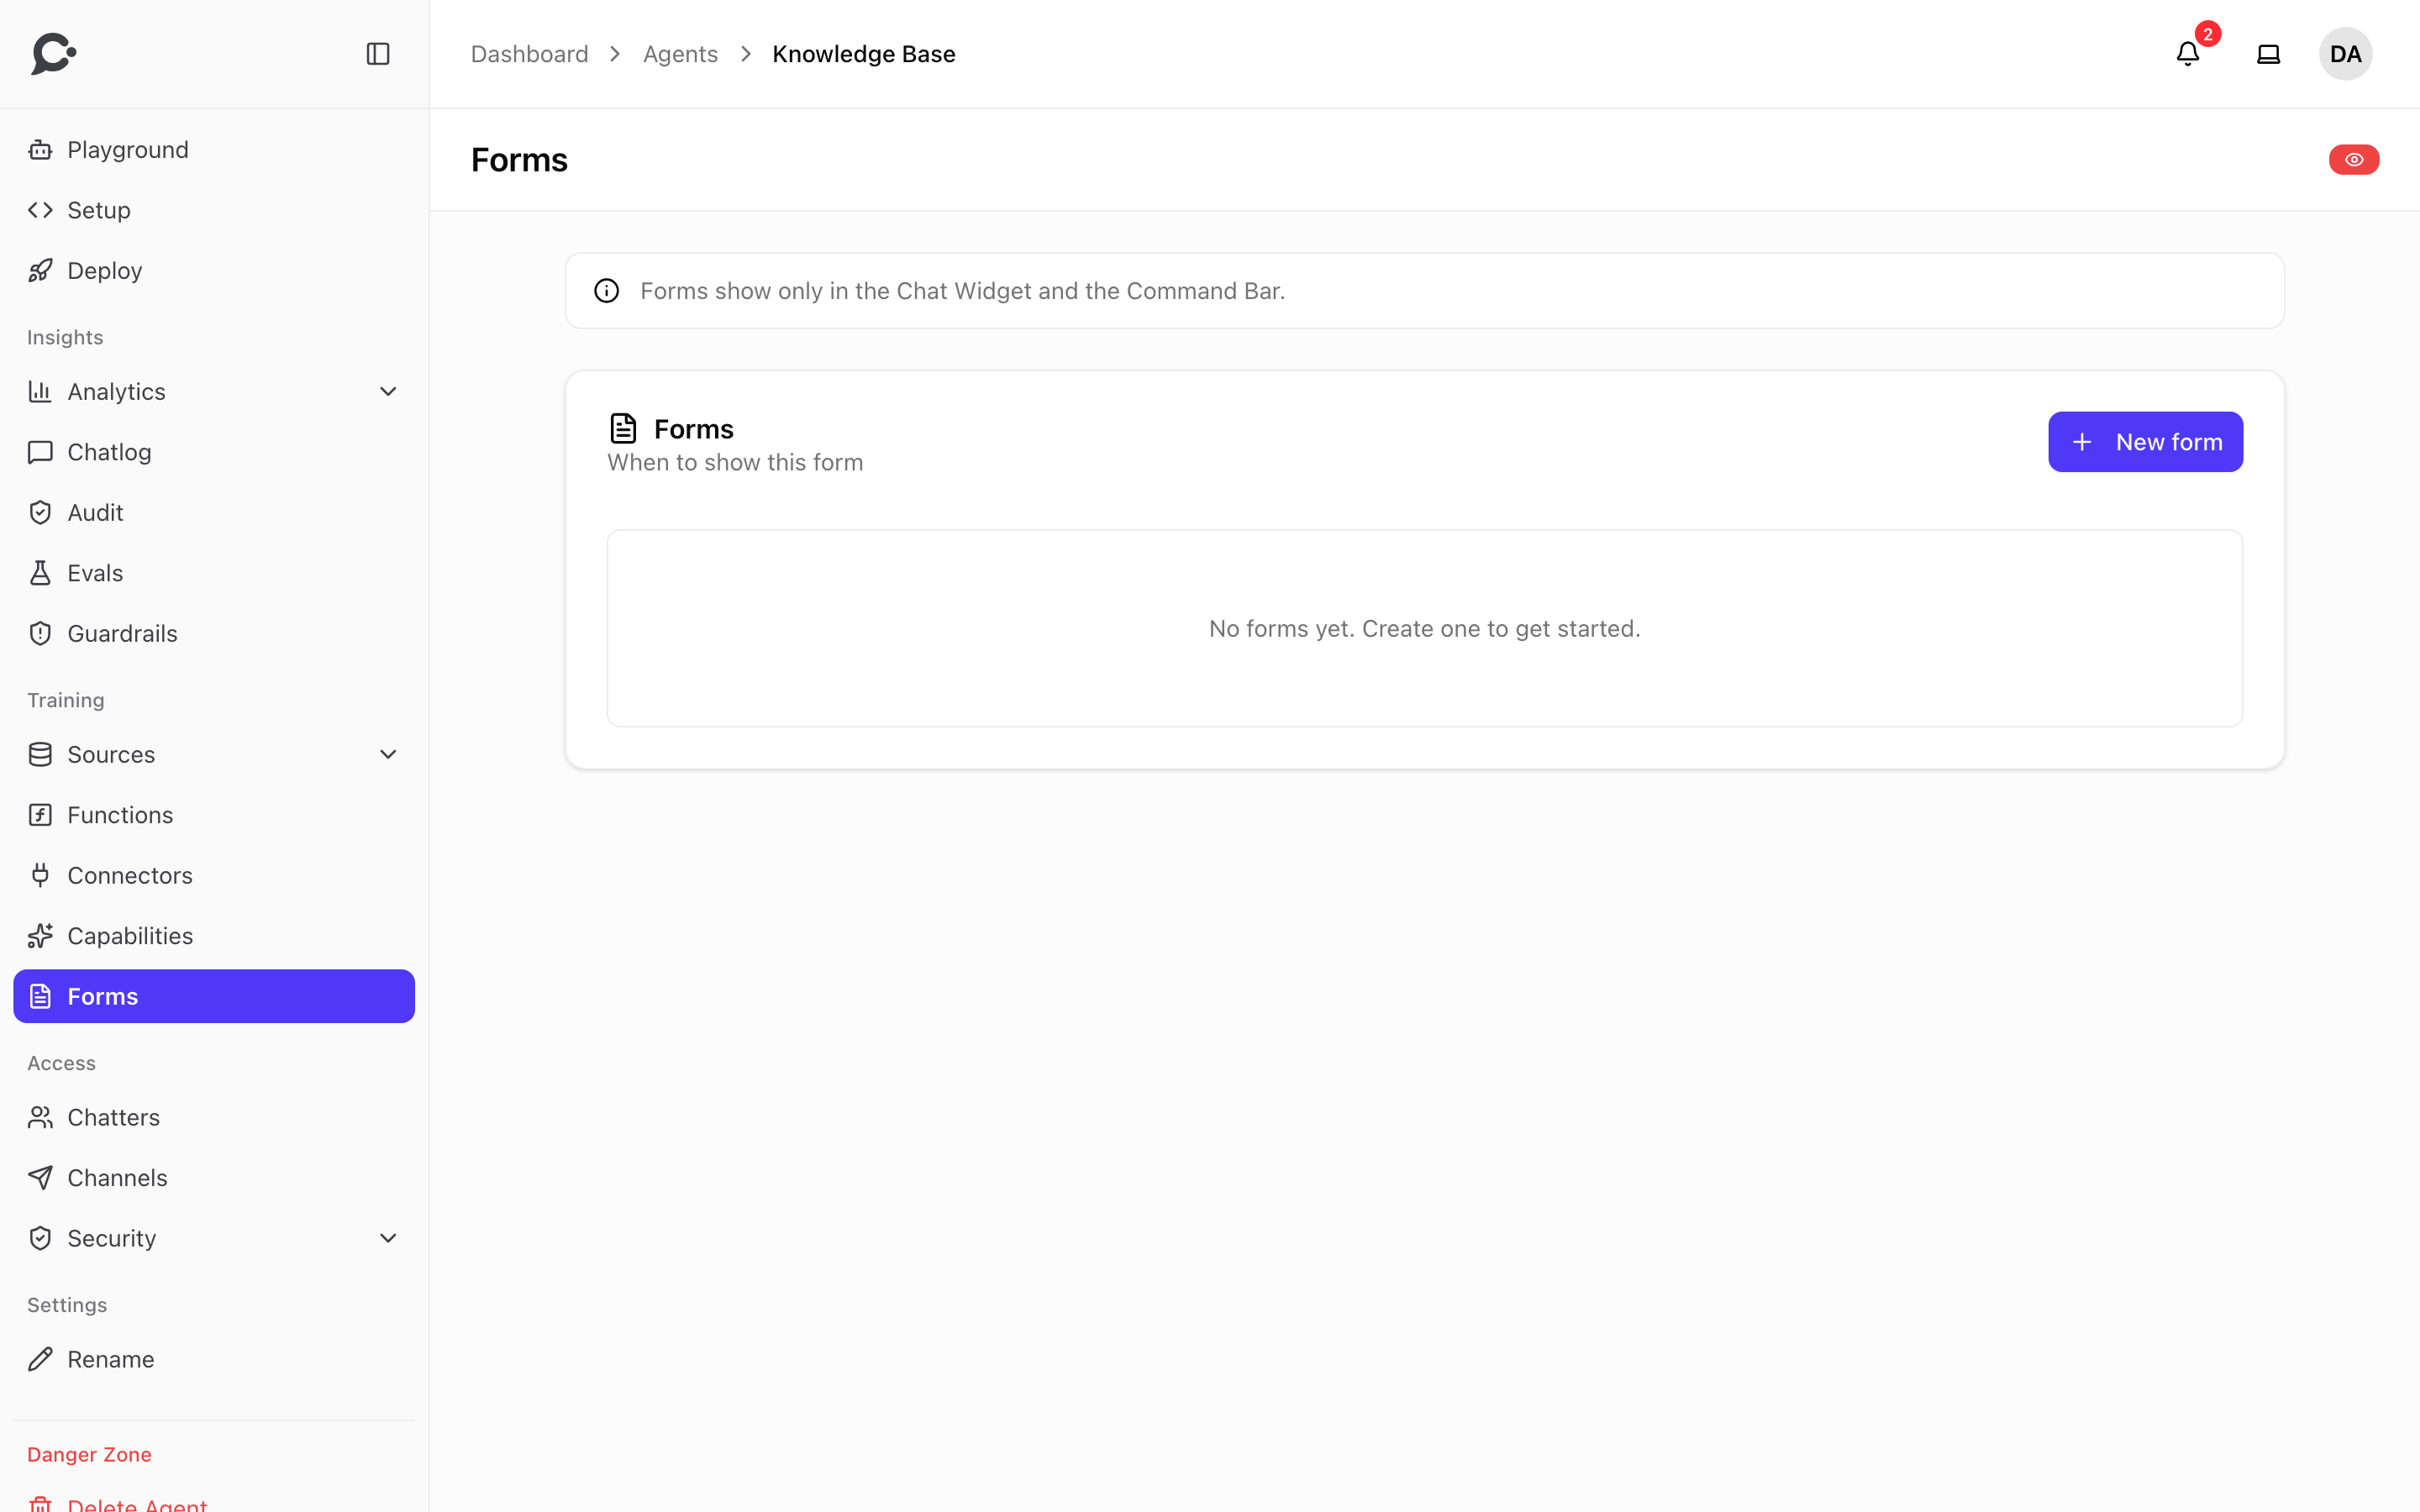The width and height of the screenshot is (2420, 1512).
Task: Open the DA user avatar menu
Action: point(2345,54)
